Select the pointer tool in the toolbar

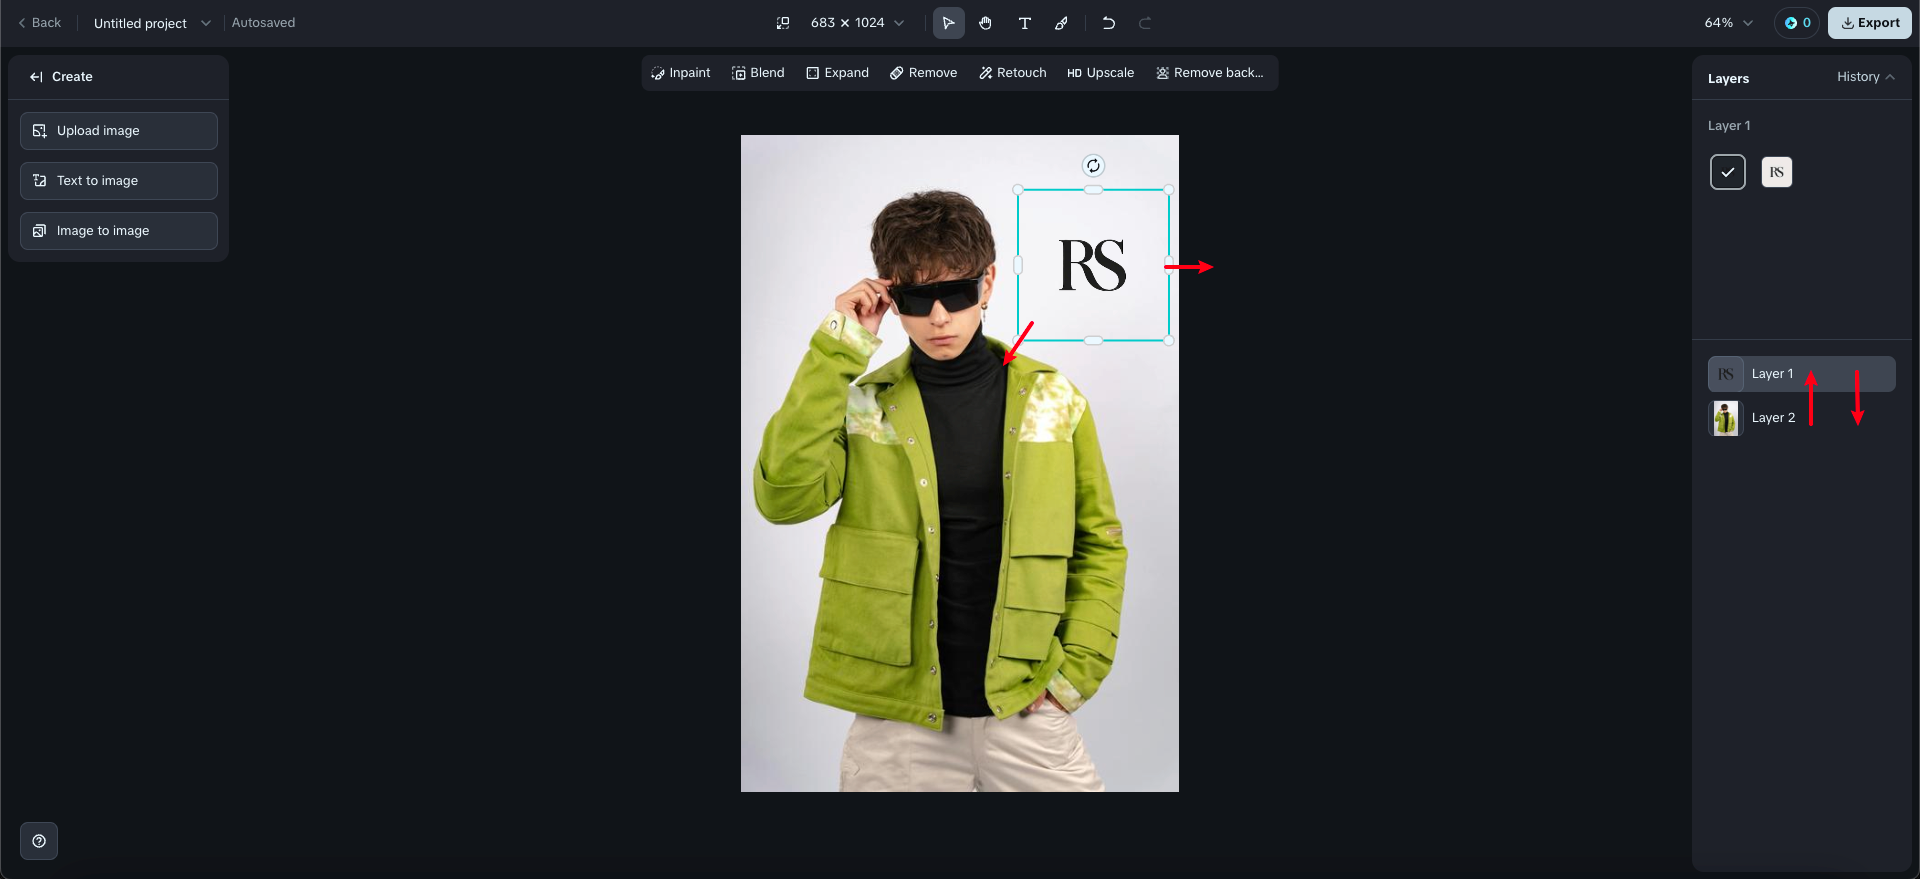948,23
